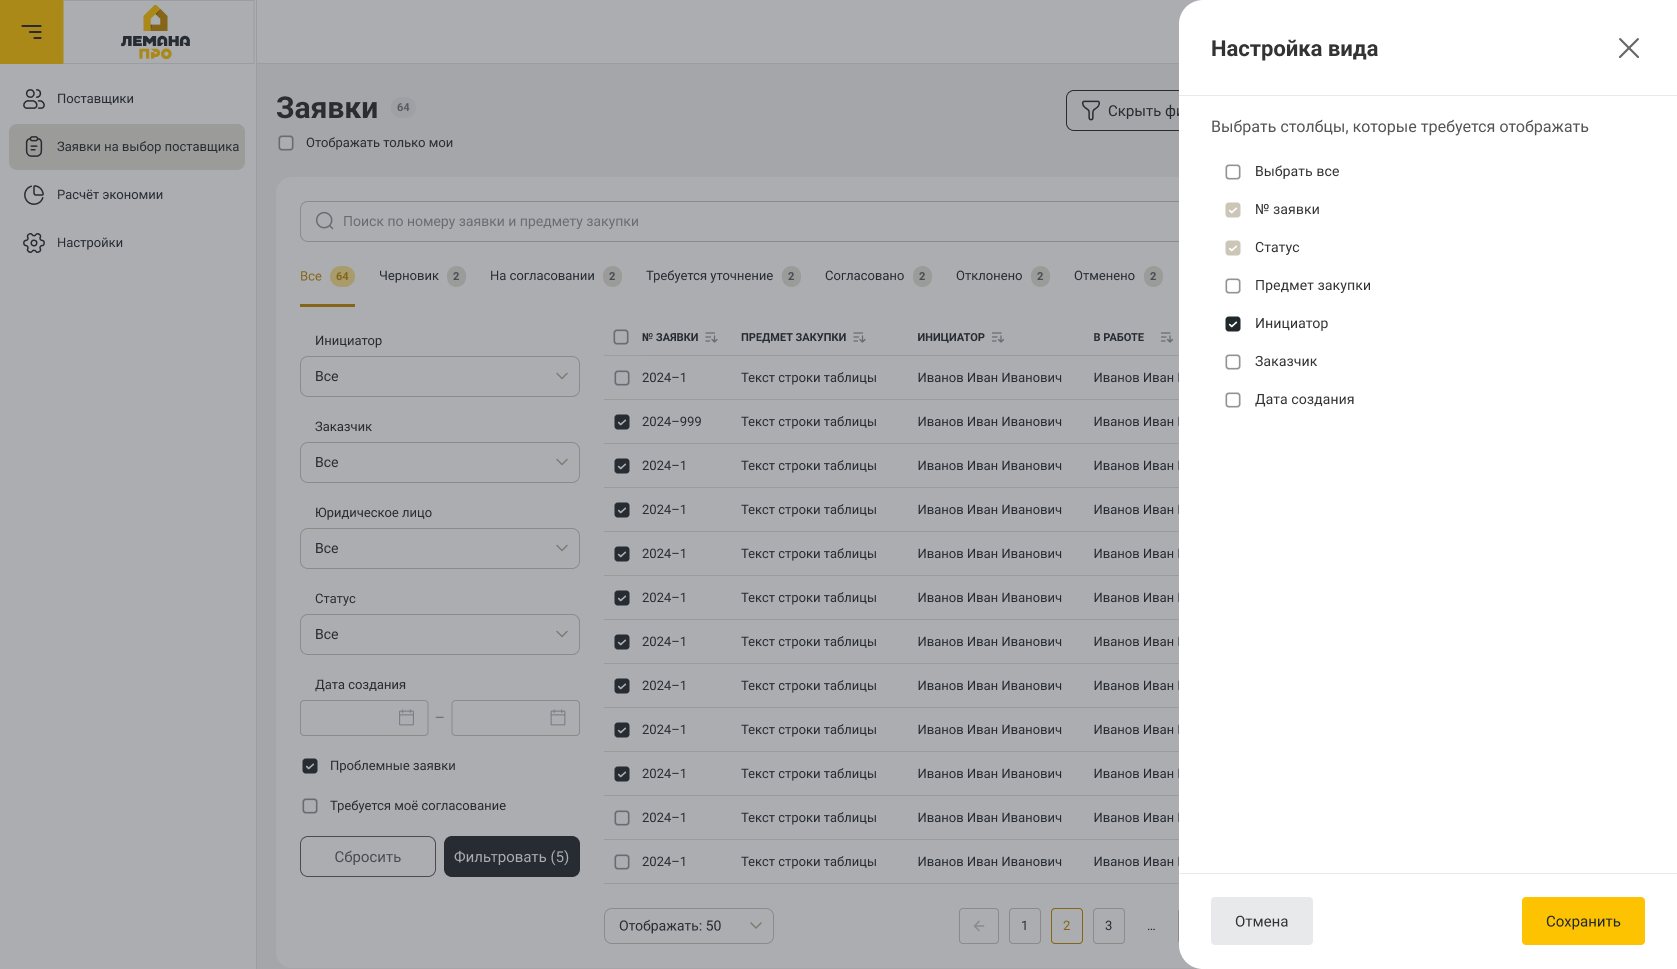Click the Отмена button
1677x969 pixels.
1262,921
